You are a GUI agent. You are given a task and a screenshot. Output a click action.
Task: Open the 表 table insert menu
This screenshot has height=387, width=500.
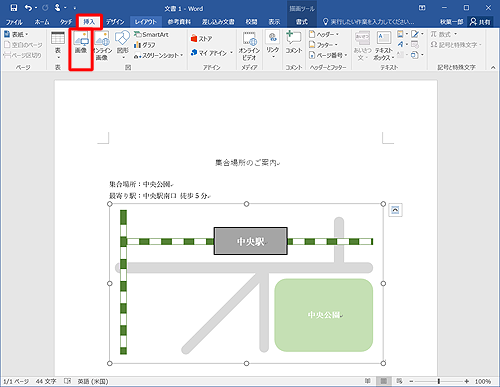(58, 46)
